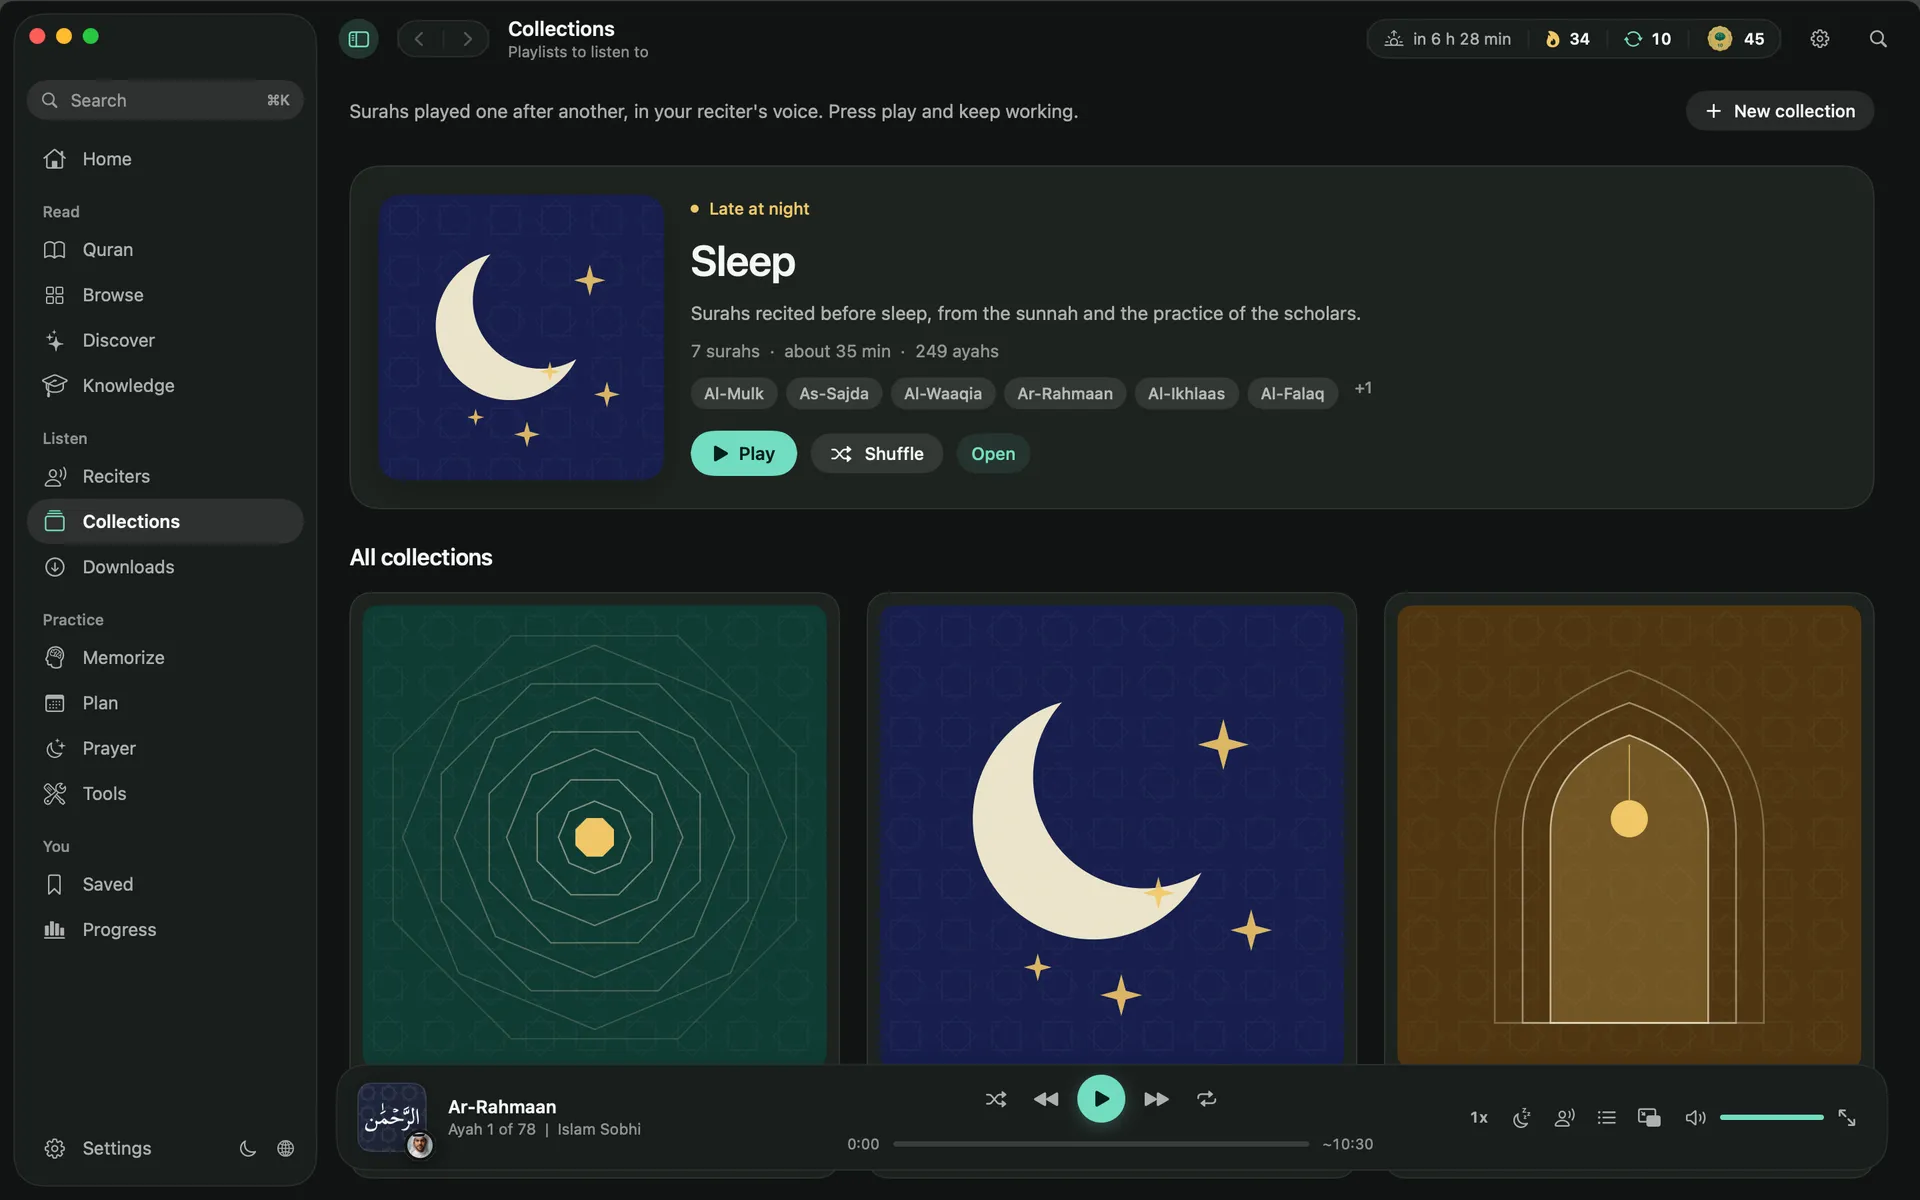Show the +1 more surahs tag

pyautogui.click(x=1363, y=389)
